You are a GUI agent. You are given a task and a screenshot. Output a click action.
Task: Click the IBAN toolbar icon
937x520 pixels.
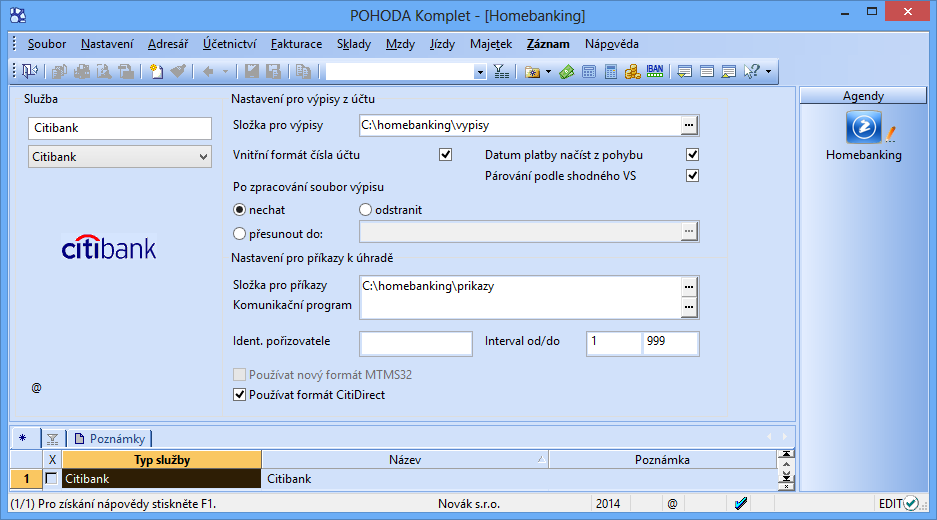tap(655, 72)
